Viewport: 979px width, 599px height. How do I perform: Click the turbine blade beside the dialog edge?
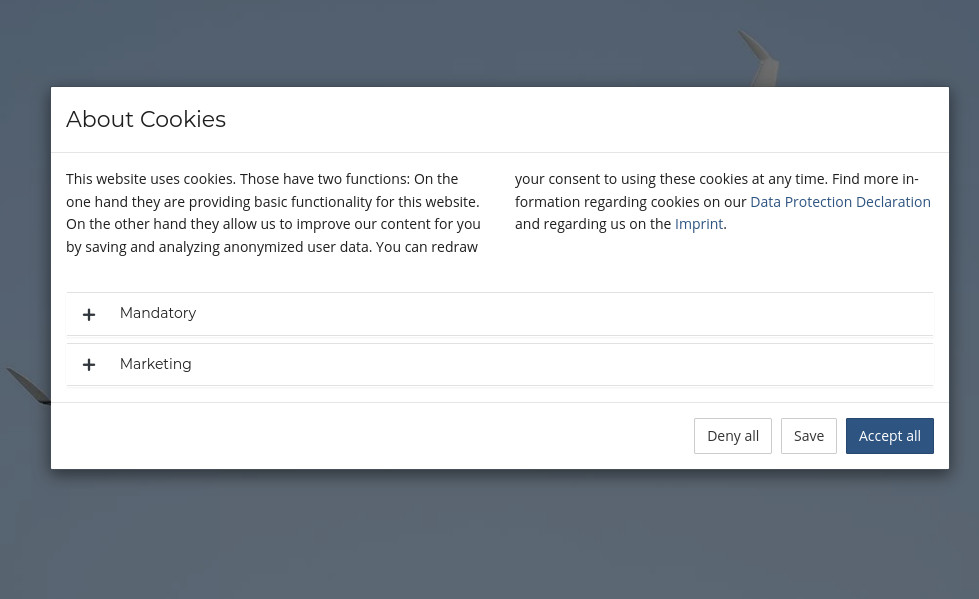(29, 386)
